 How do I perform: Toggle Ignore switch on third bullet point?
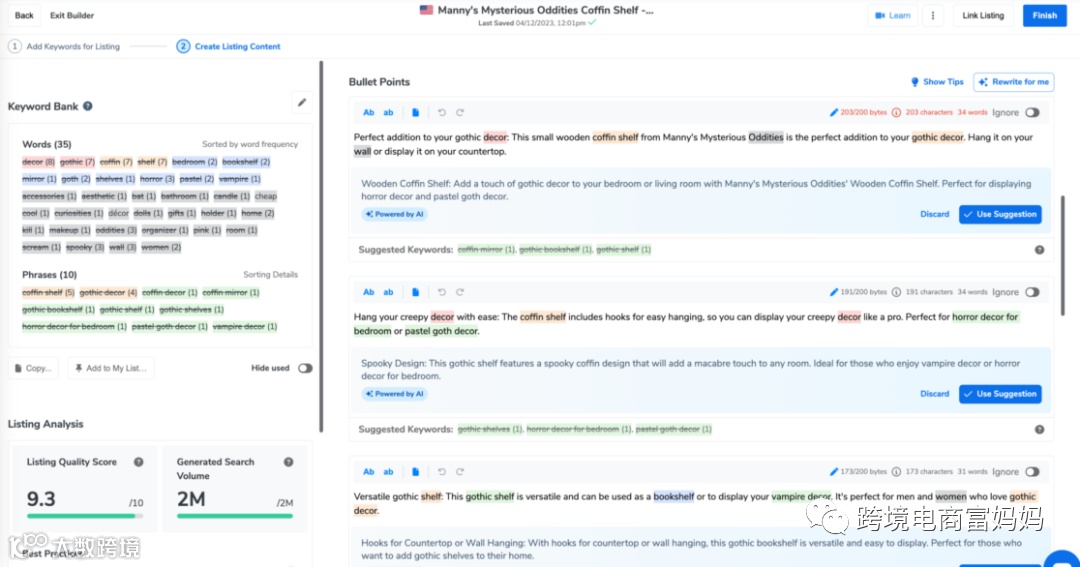[x=1032, y=472]
